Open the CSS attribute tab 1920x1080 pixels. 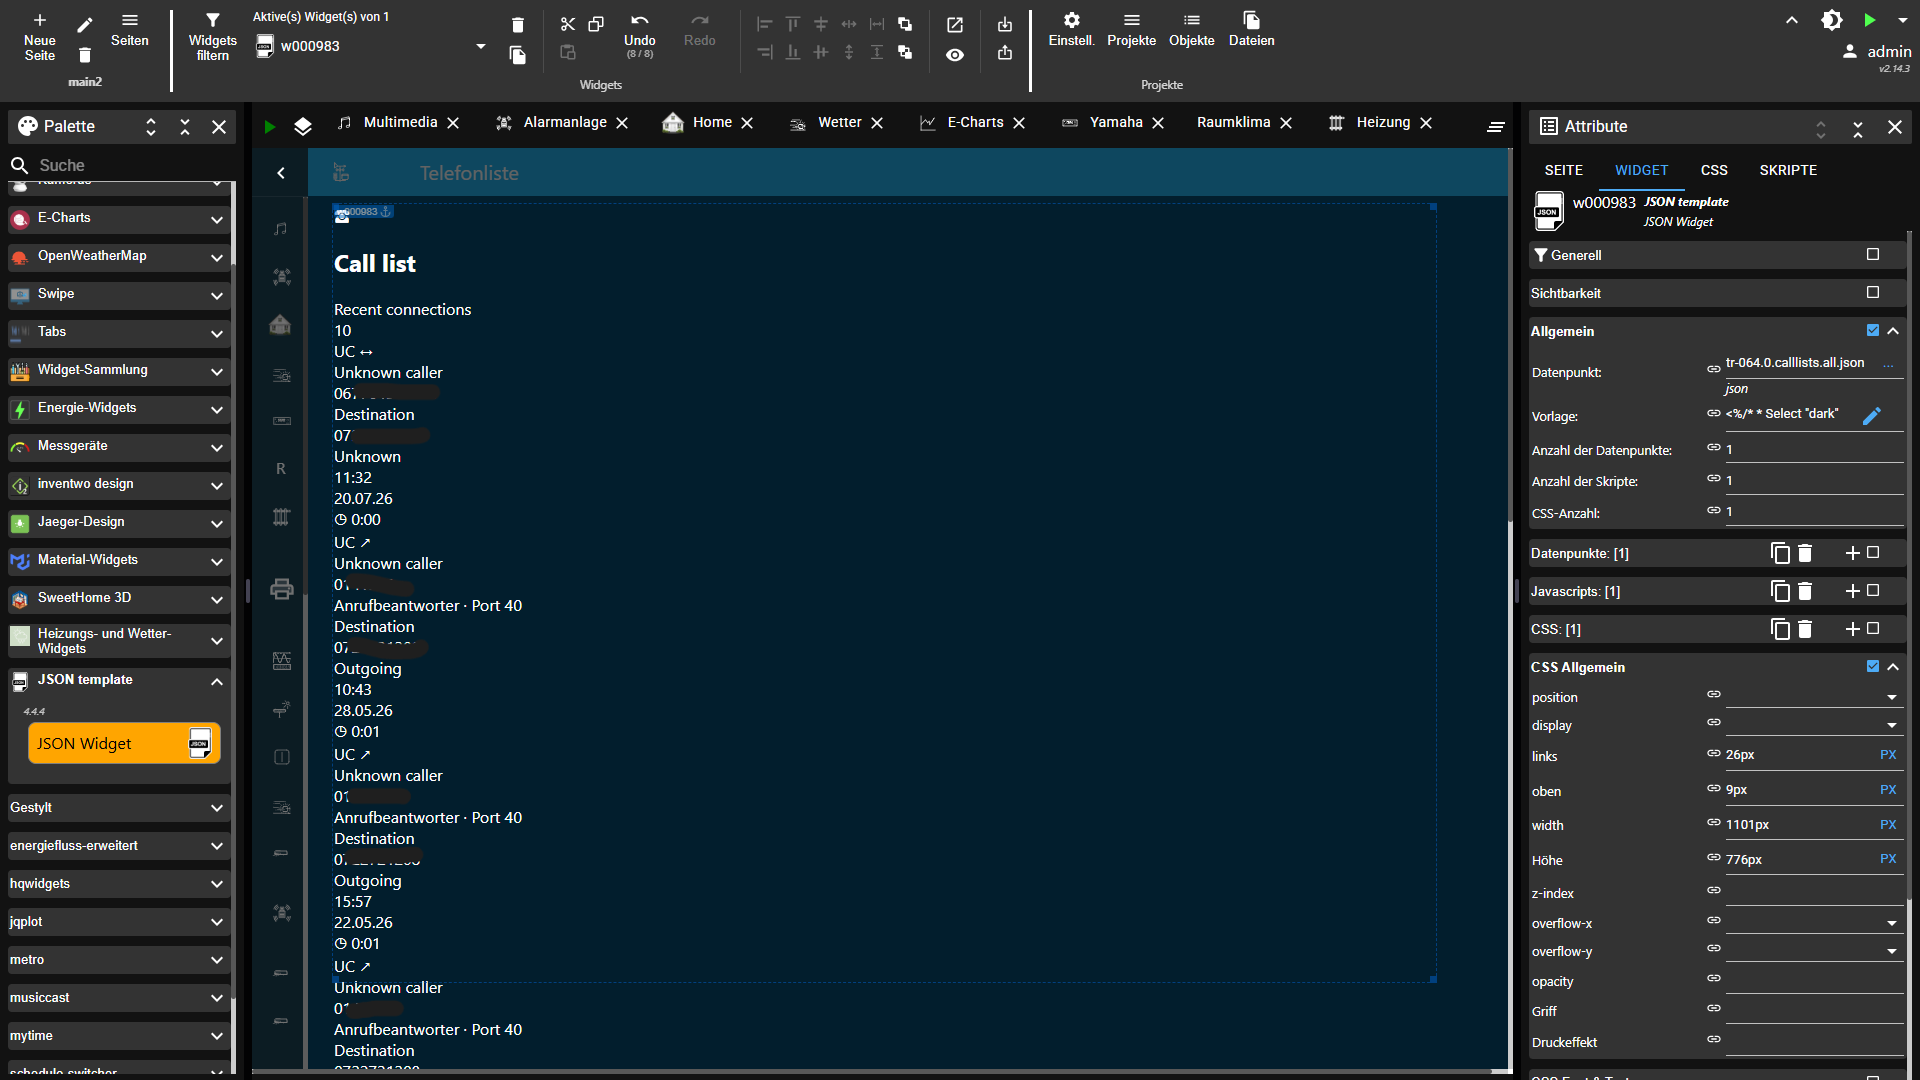click(x=1714, y=170)
